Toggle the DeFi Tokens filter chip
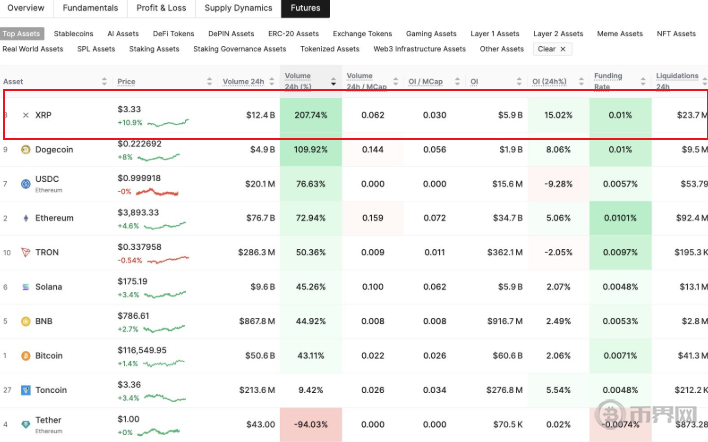Screen dimensions: 708x442 (173, 34)
